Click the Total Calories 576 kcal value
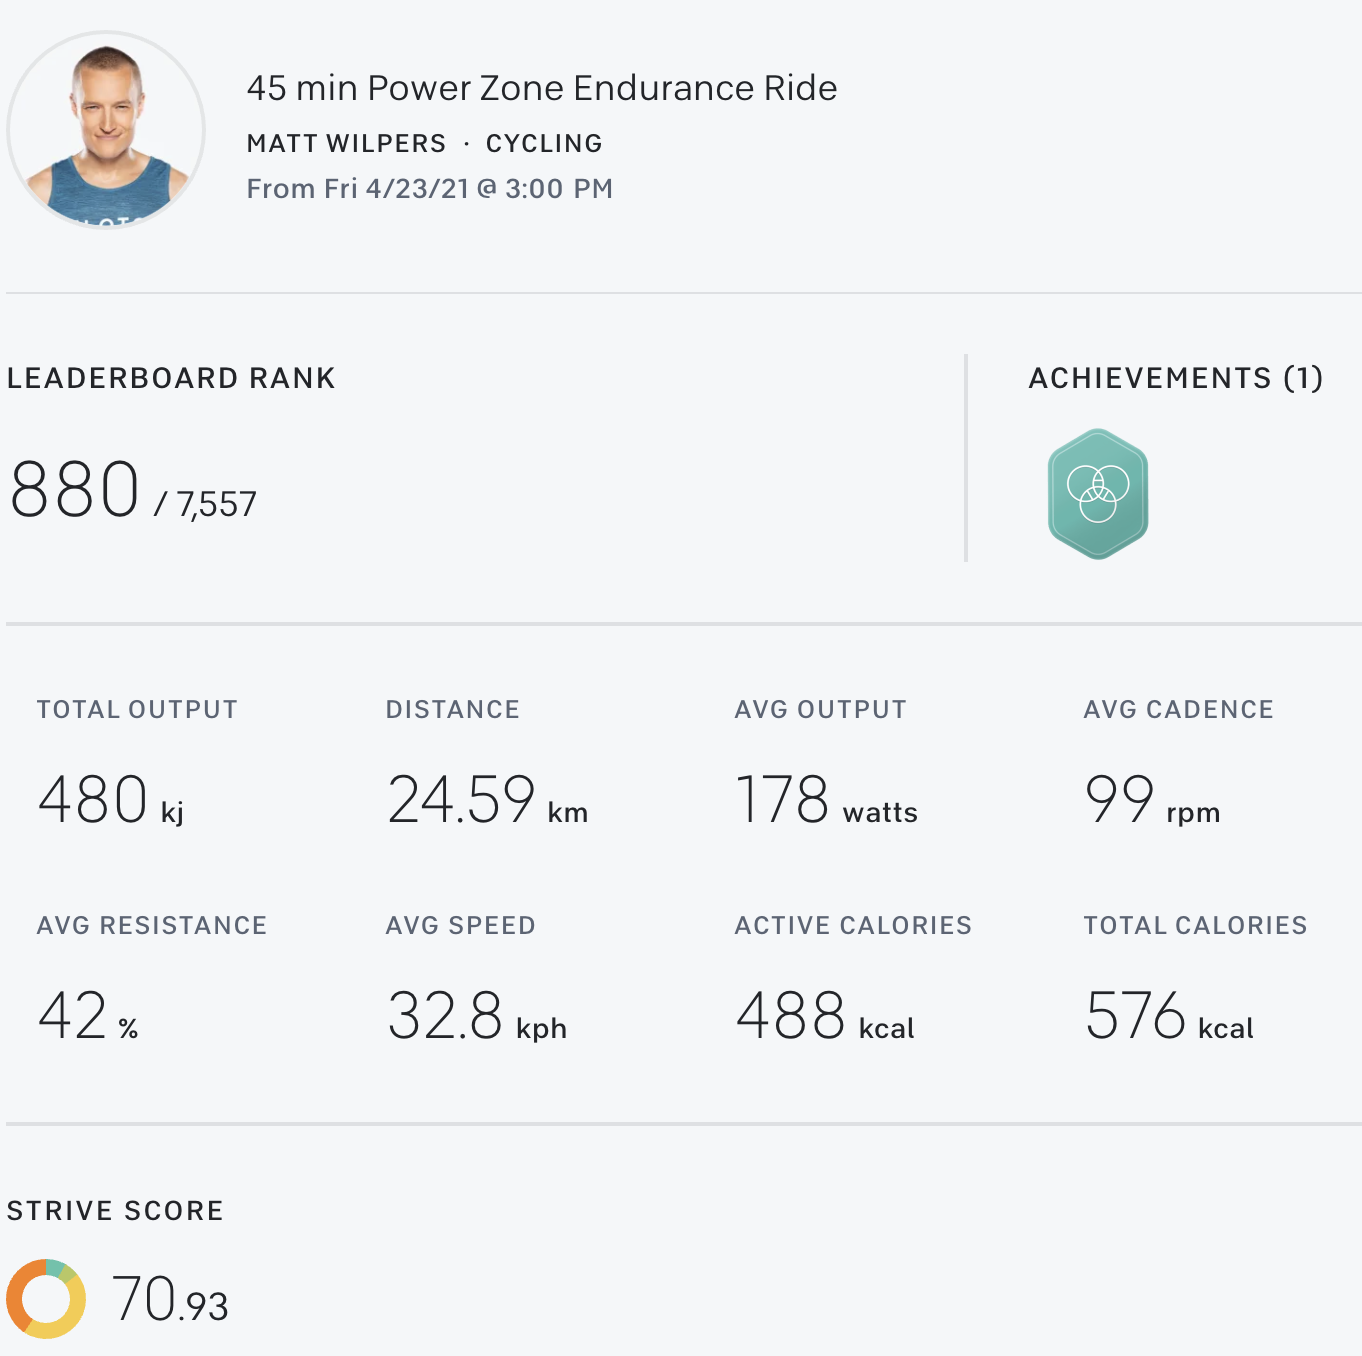The image size is (1362, 1356). pos(1169,1017)
